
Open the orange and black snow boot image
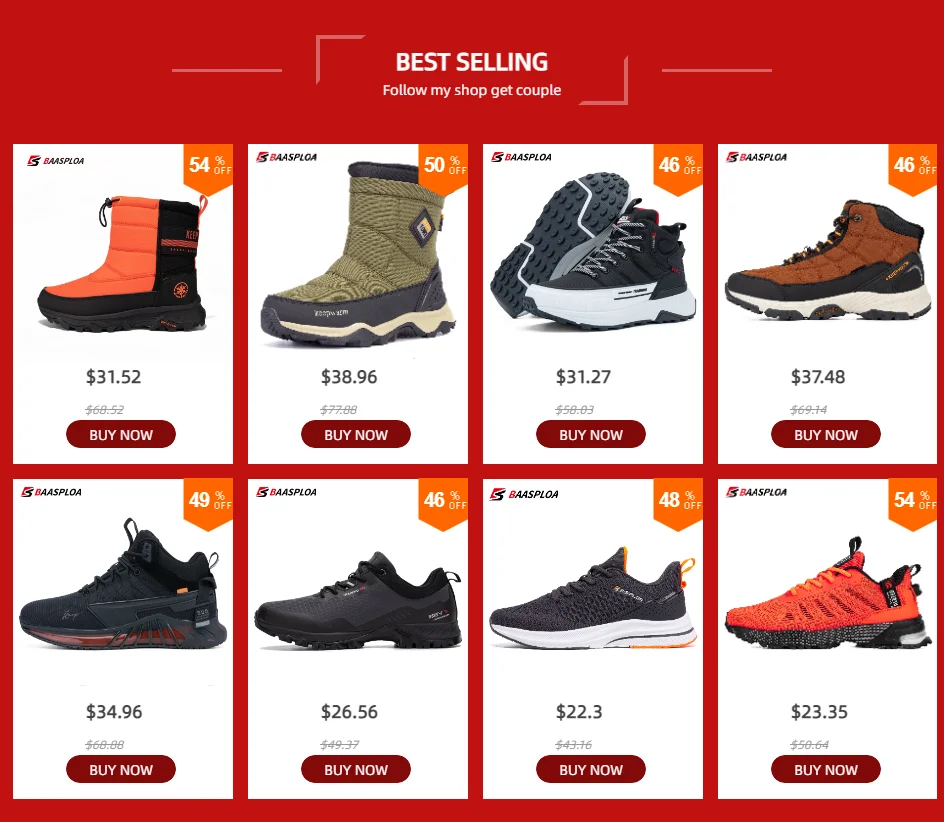(x=123, y=263)
